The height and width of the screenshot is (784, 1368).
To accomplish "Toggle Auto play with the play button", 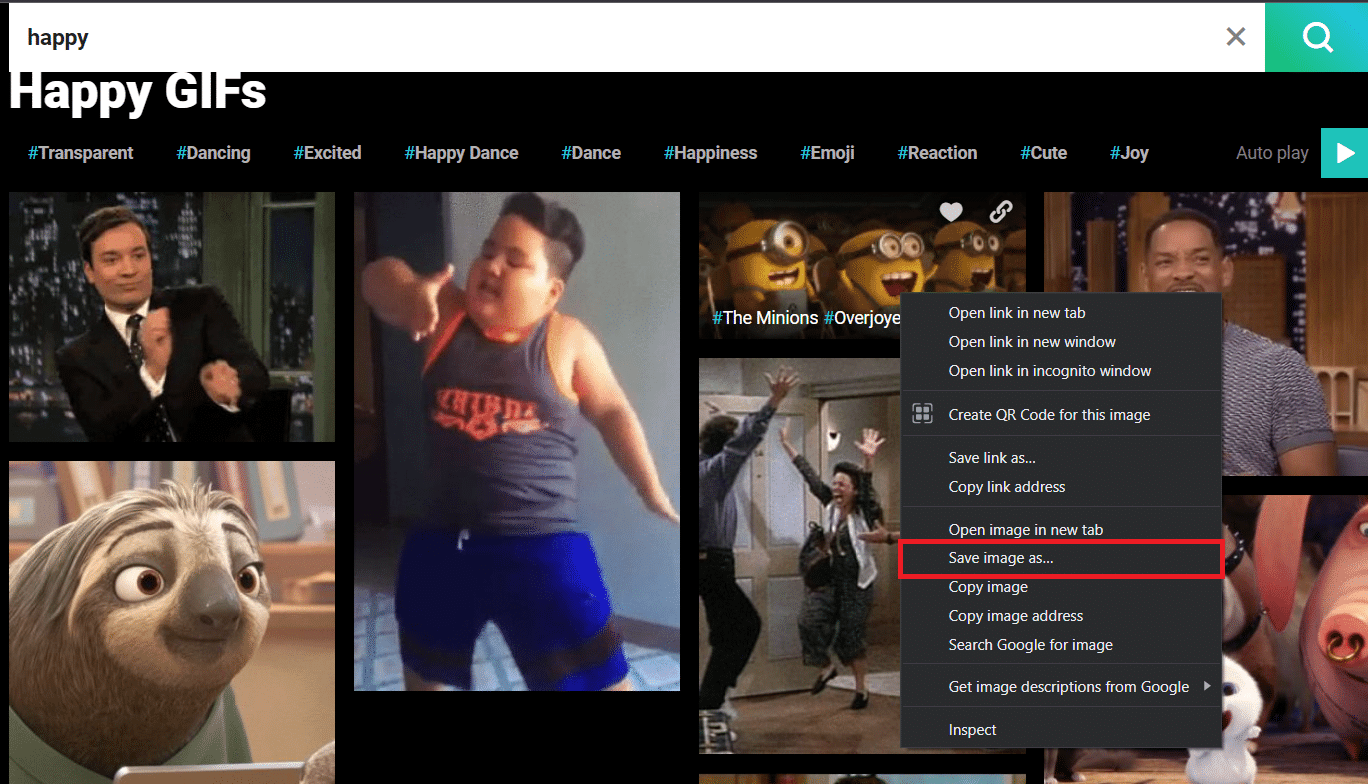I will click(x=1344, y=153).
